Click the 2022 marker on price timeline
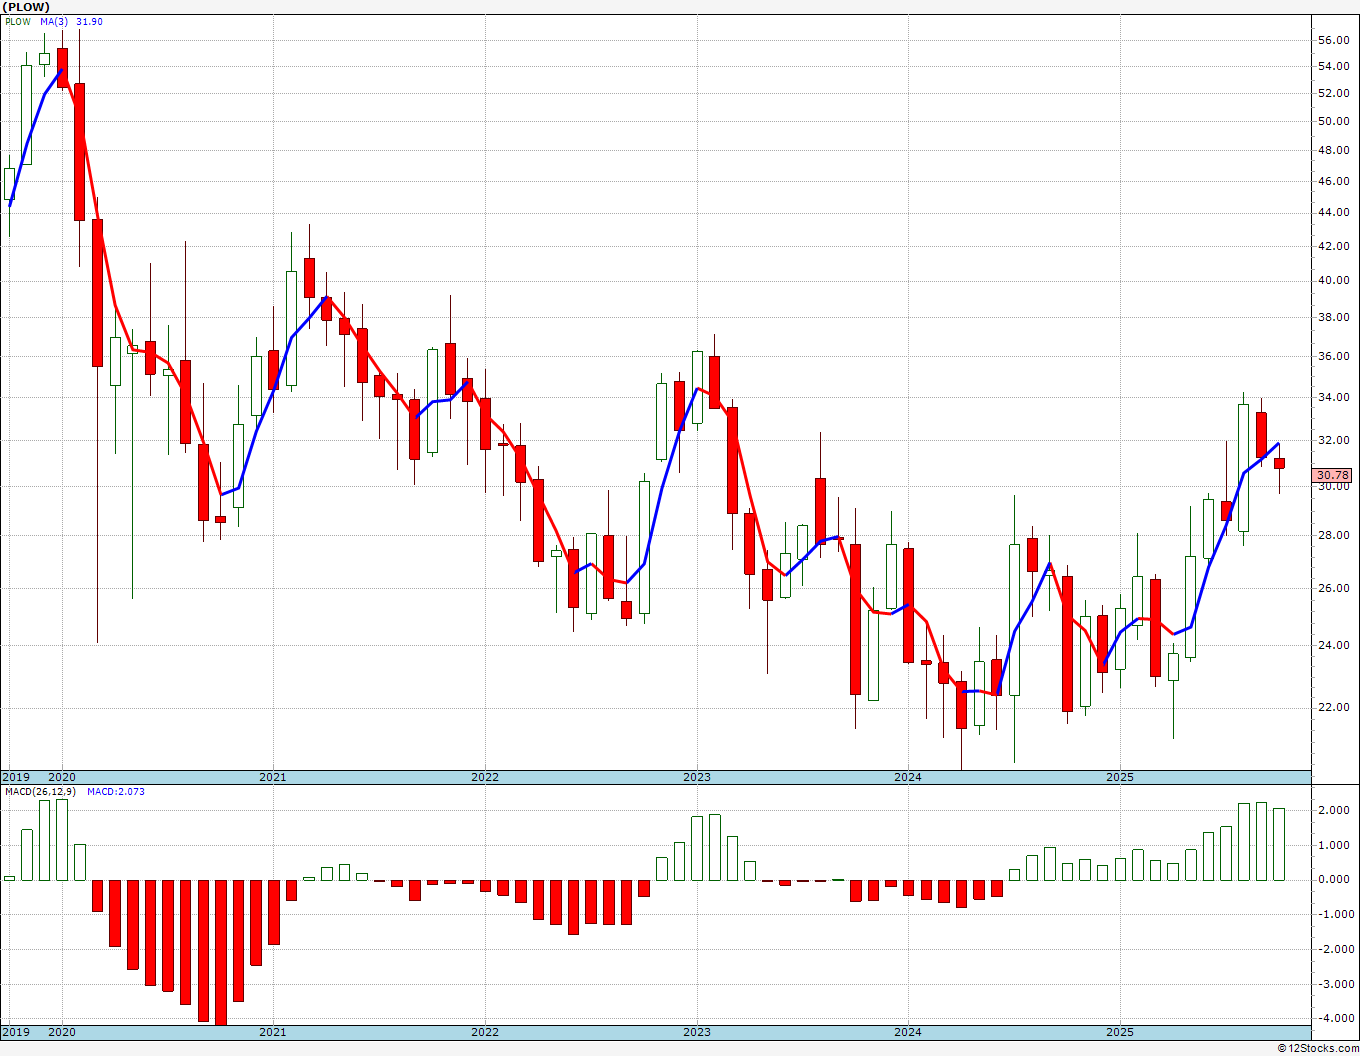 pos(485,777)
